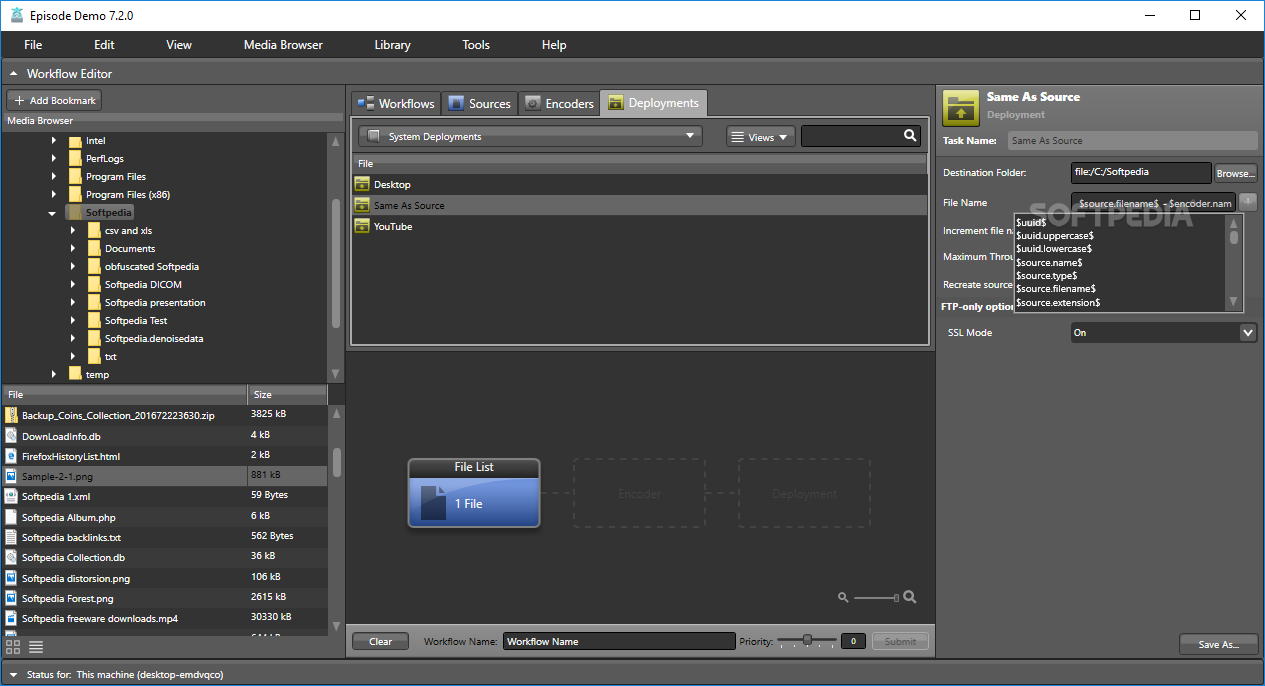
Task: Select $source.type$ from variable list
Action: tap(1046, 275)
